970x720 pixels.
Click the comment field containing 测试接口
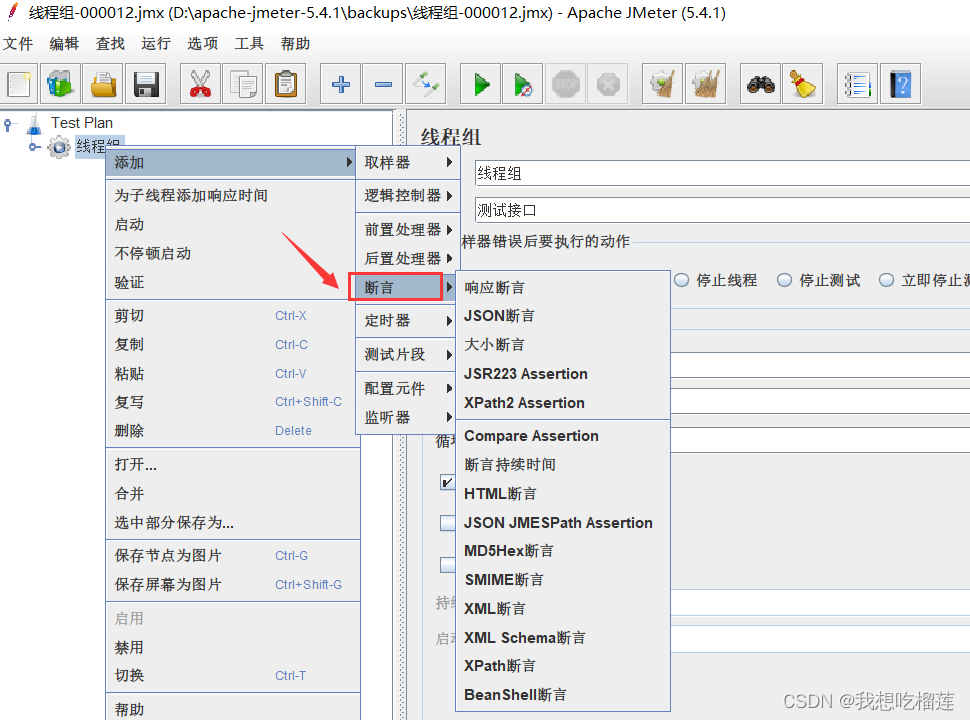click(x=722, y=210)
